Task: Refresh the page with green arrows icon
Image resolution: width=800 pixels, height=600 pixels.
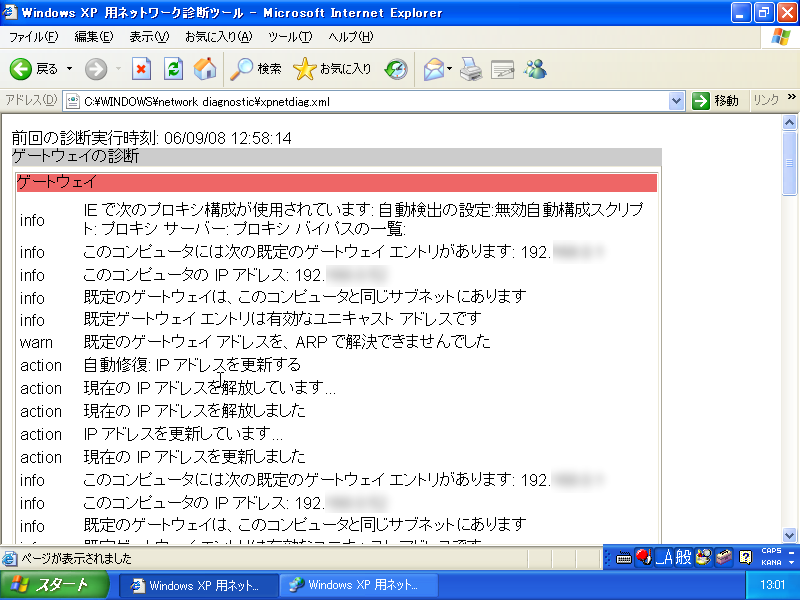Action: 173,69
